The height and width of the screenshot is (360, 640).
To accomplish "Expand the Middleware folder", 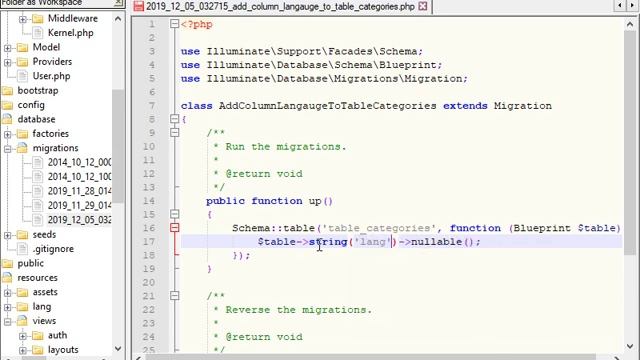I will tap(23, 19).
